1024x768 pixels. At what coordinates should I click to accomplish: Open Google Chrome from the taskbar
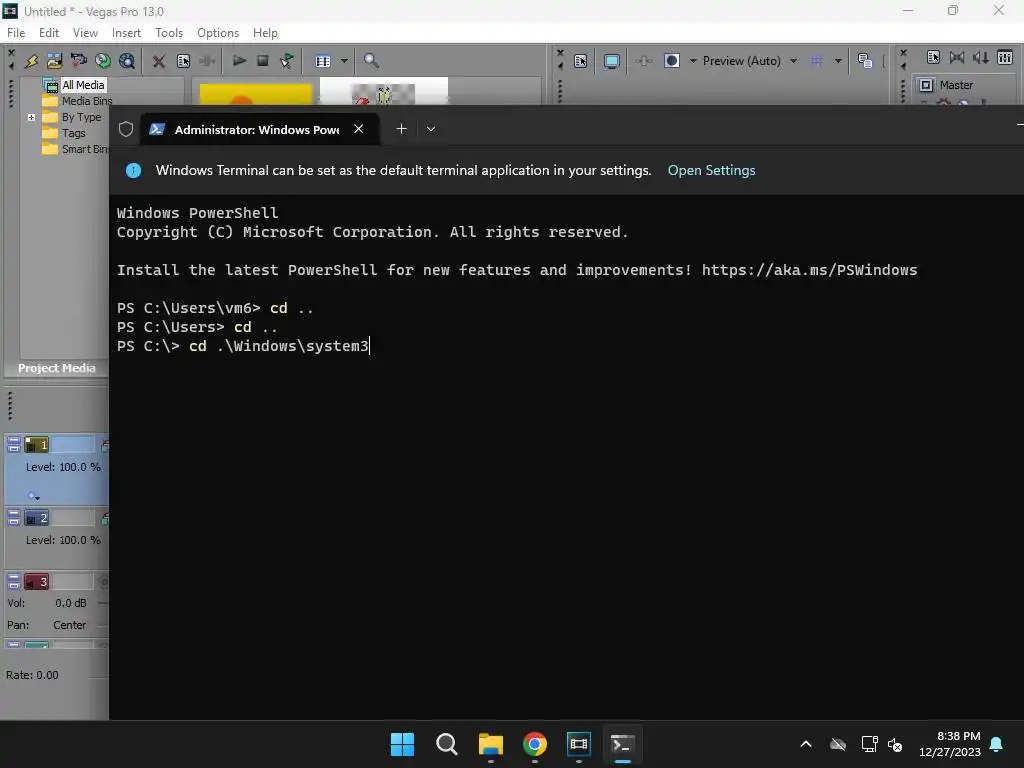[535, 744]
